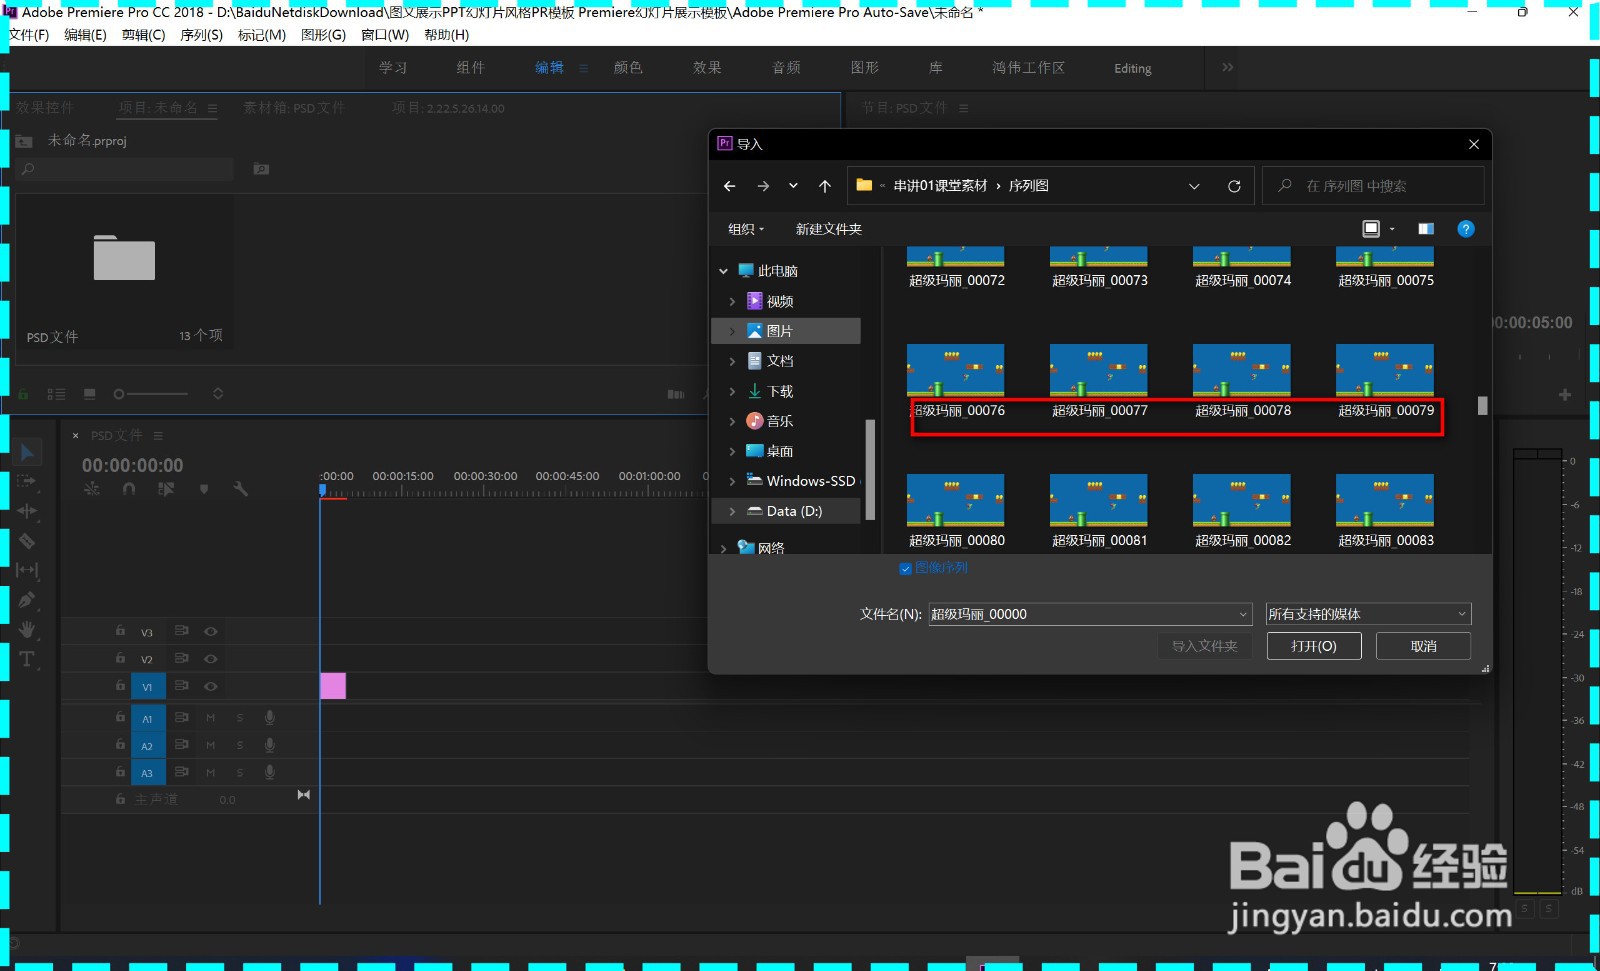Viewport: 1600px width, 971px height.
Task: Go forward in Import dialog
Action: coord(763,186)
